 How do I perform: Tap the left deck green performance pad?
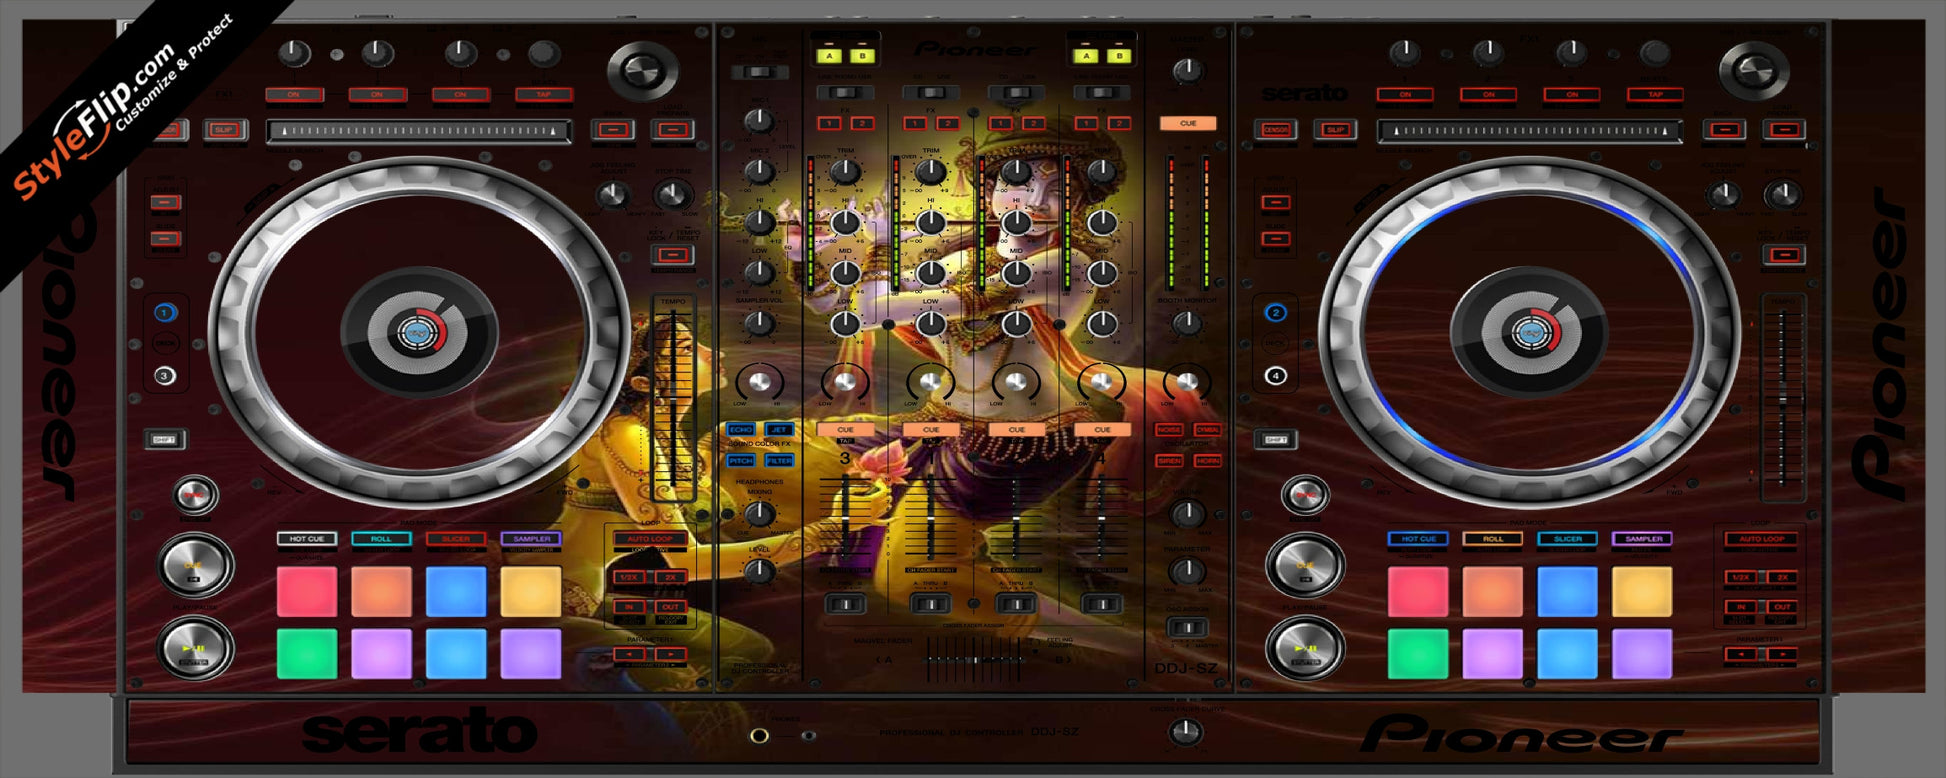pos(306,653)
